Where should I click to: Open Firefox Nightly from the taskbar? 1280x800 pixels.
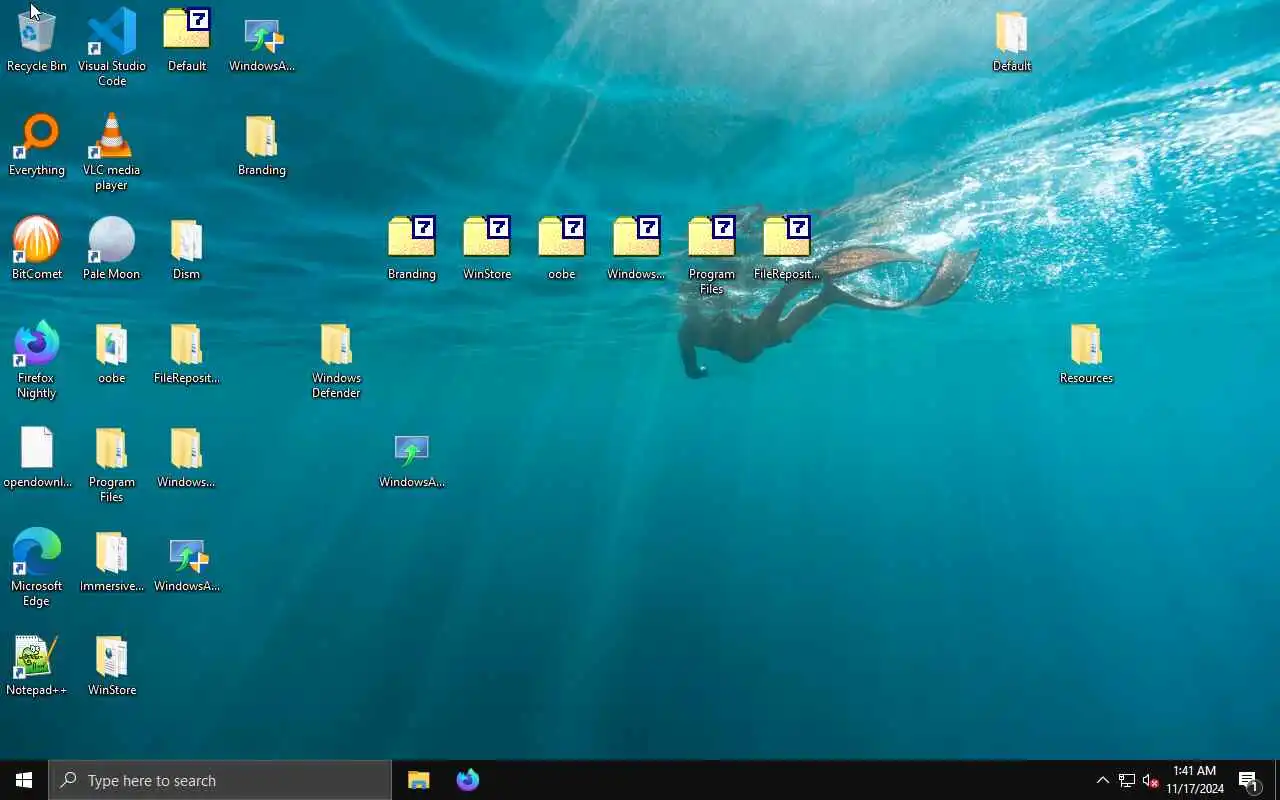coord(467,780)
